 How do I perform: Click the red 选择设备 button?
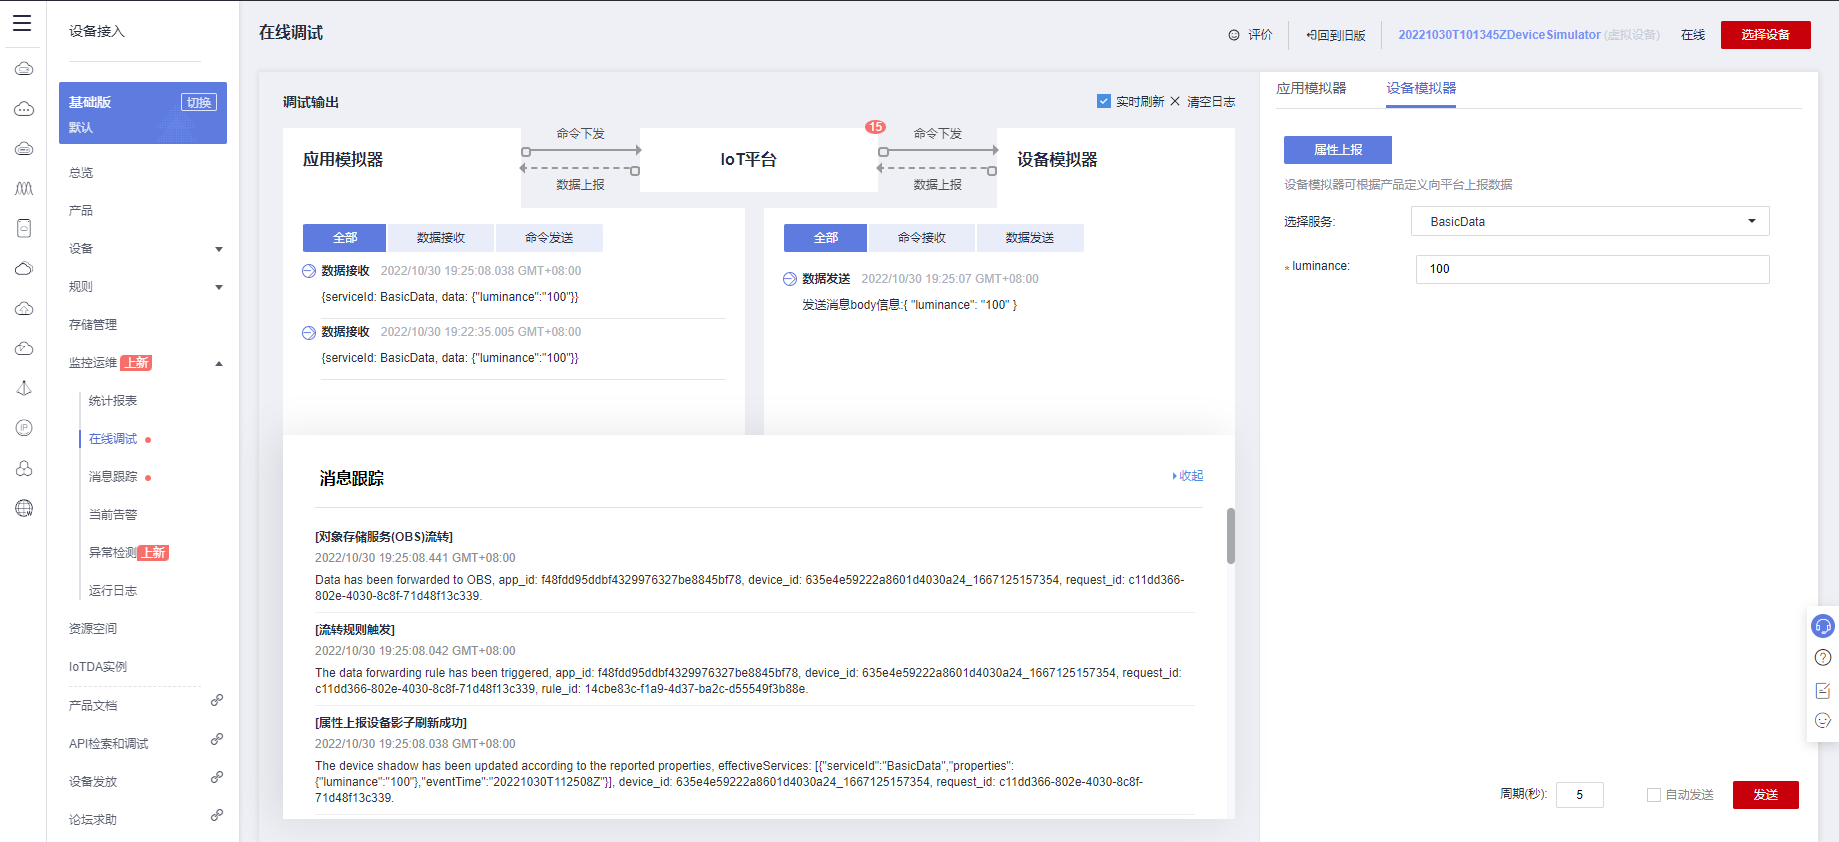pos(1766,35)
